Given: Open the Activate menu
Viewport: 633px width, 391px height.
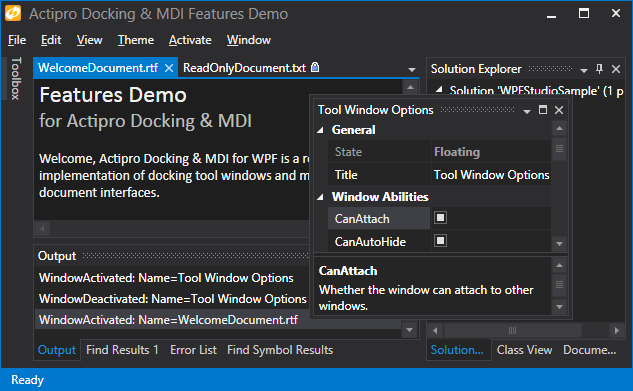Looking at the screenshot, I should [x=190, y=40].
